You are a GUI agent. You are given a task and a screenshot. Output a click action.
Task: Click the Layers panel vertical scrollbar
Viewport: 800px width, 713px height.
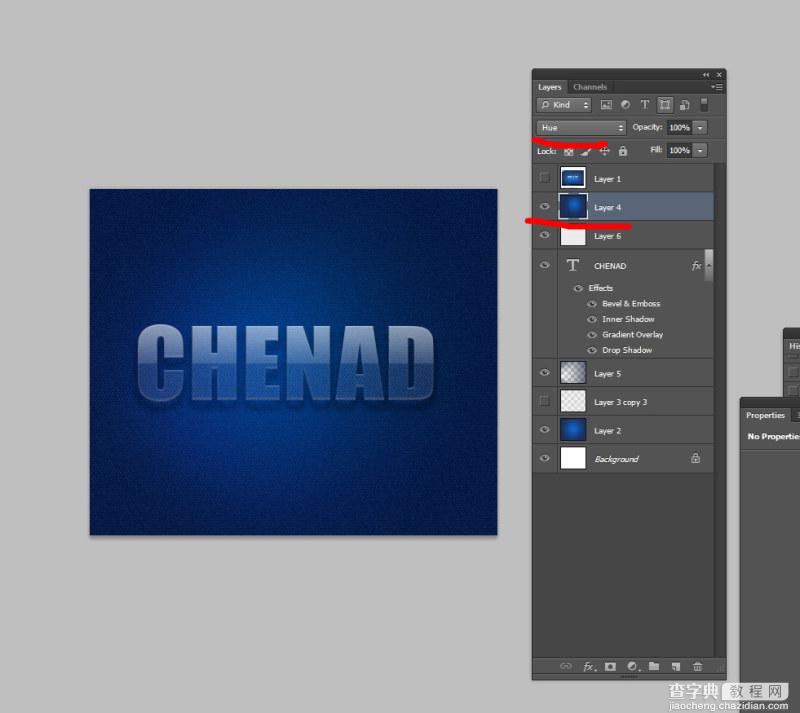pyautogui.click(x=719, y=408)
